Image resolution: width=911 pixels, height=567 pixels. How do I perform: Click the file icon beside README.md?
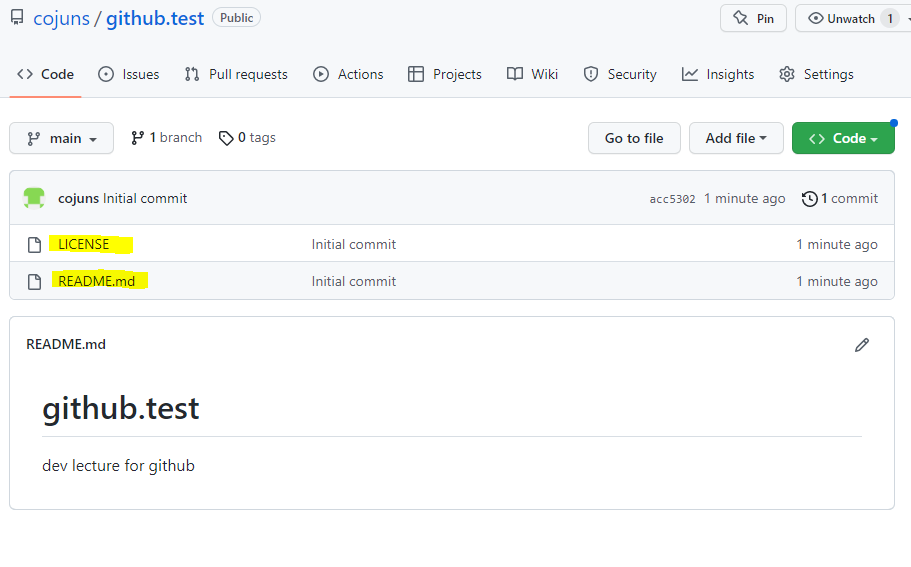(35, 282)
